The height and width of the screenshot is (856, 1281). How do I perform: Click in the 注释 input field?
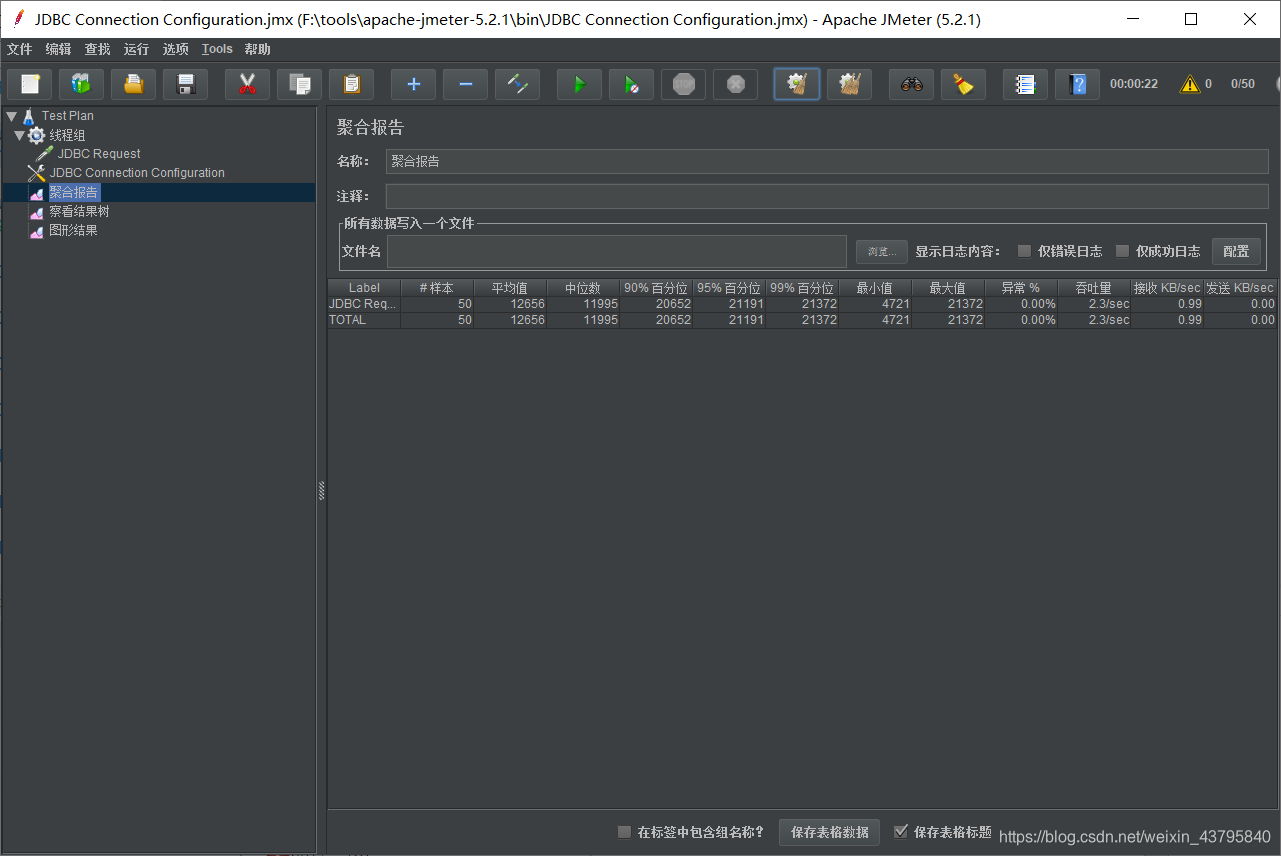(x=827, y=196)
